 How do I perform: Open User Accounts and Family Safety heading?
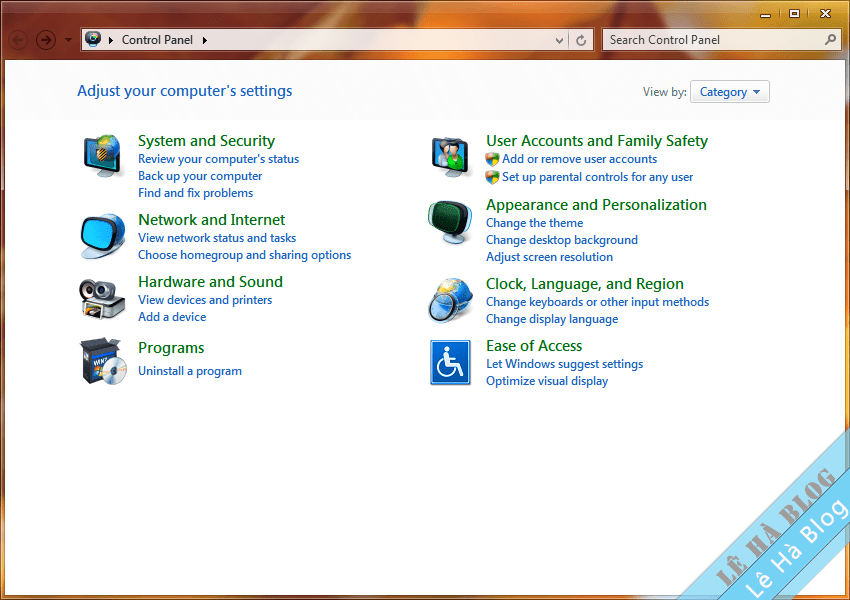tap(597, 141)
